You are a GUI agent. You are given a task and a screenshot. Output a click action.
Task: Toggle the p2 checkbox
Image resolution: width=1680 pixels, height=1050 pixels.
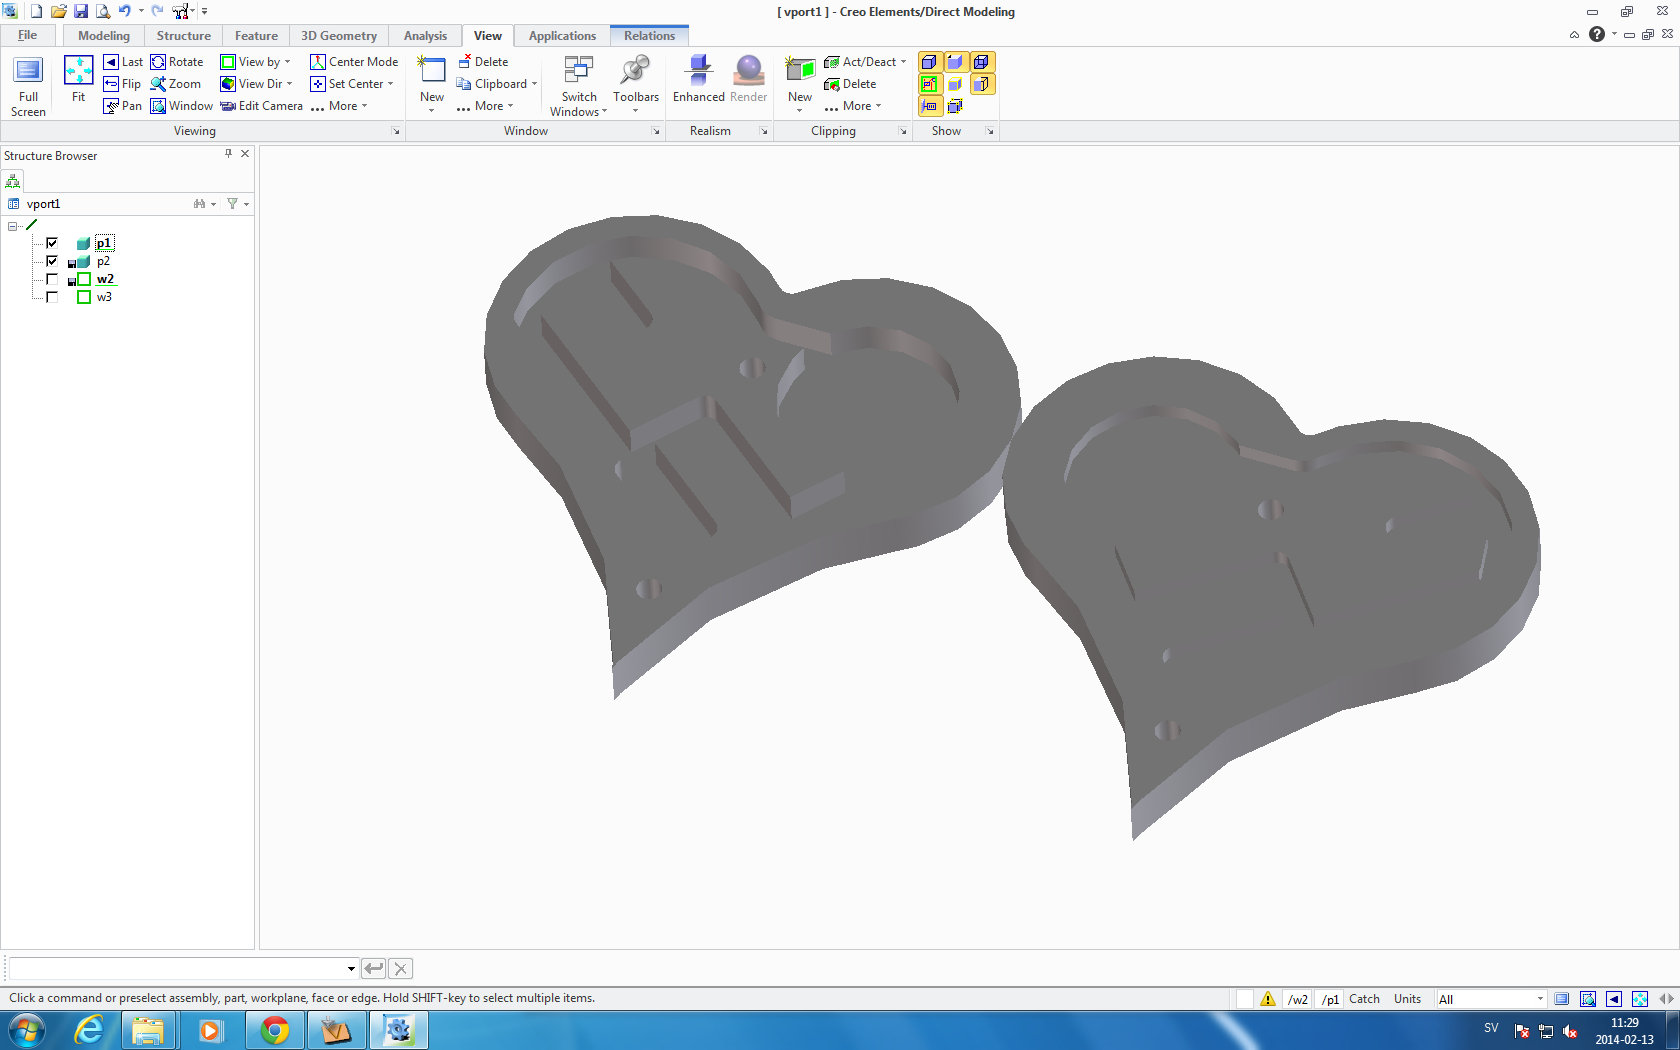52,261
